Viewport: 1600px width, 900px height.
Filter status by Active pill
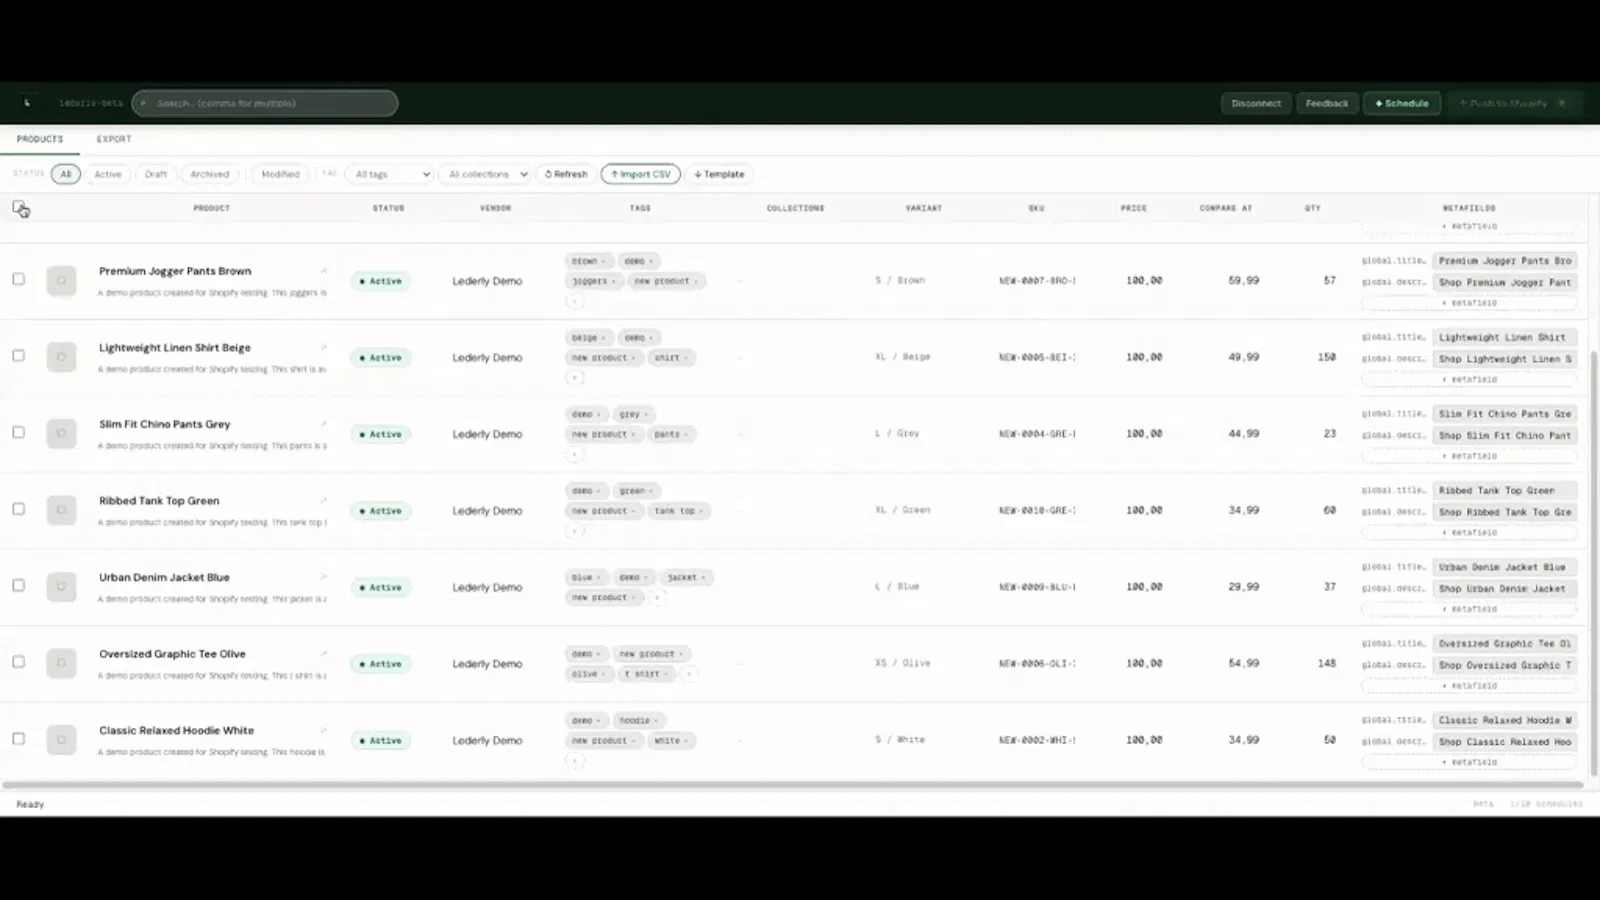tap(108, 174)
